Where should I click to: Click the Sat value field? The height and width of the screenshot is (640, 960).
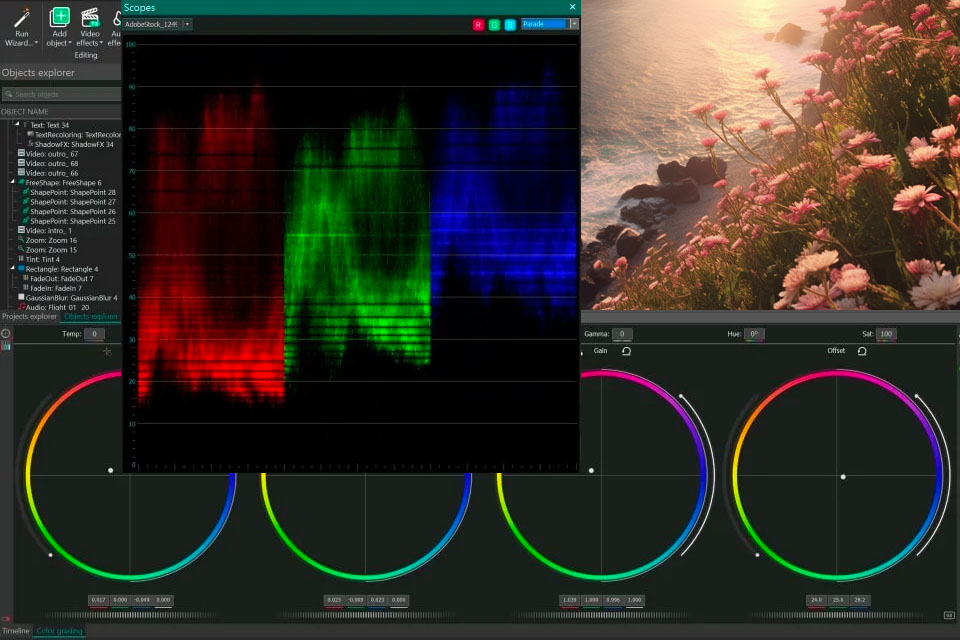(x=886, y=334)
